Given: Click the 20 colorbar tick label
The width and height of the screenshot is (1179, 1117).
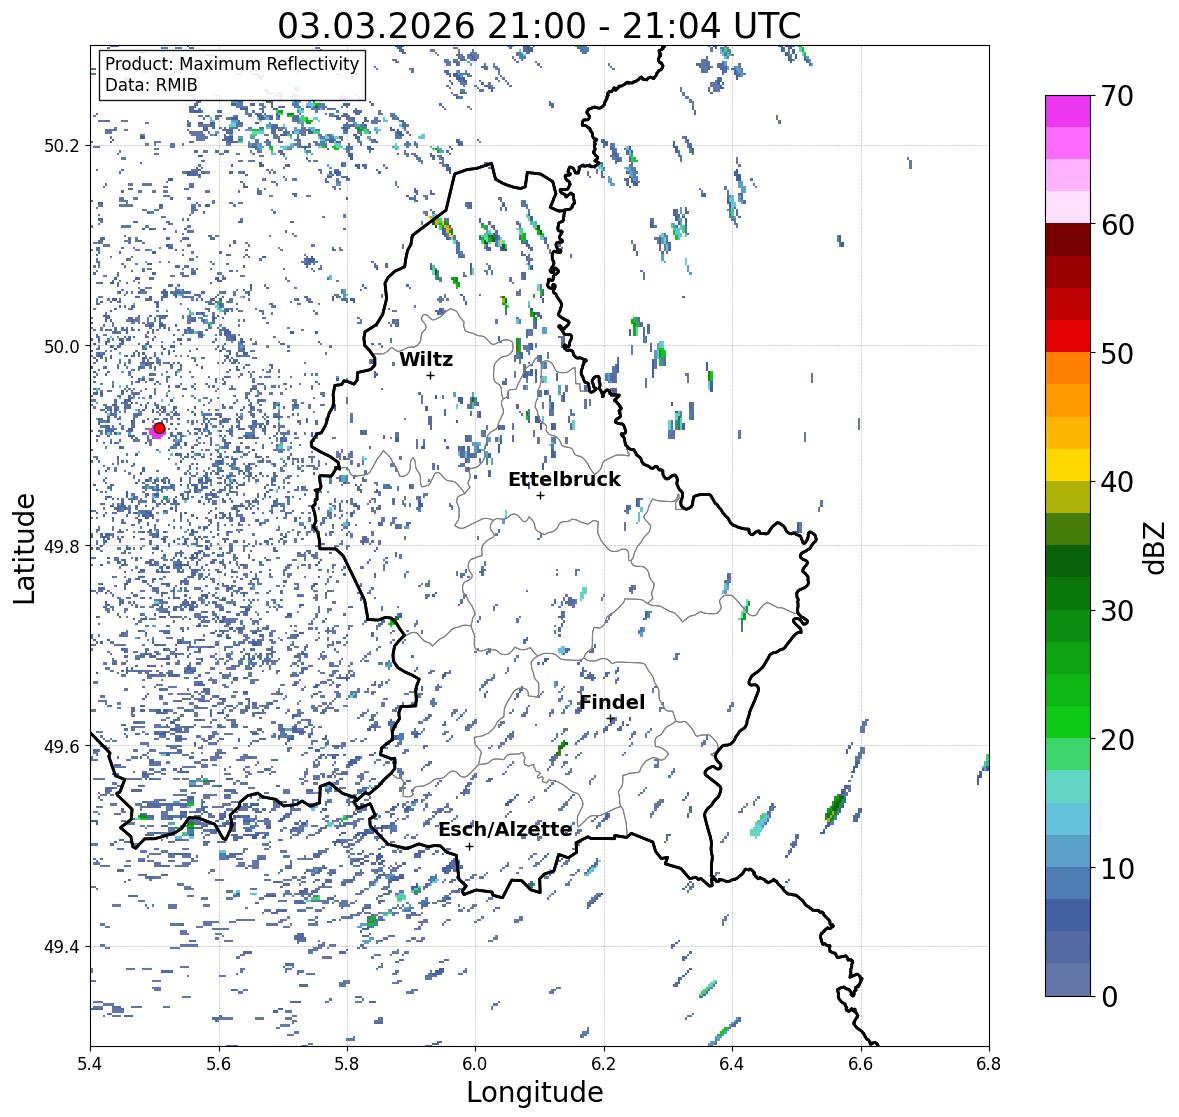Looking at the screenshot, I should point(1117,739).
